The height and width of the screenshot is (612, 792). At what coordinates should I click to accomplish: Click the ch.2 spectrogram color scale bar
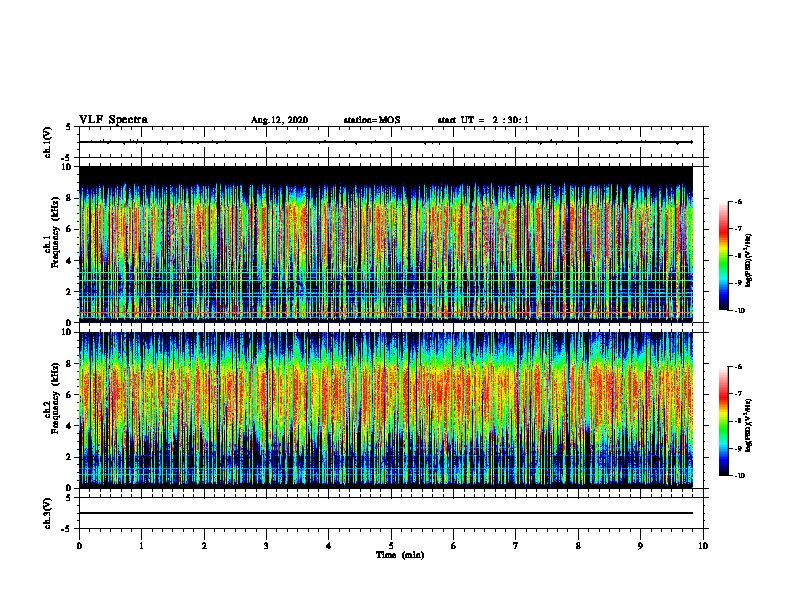tap(723, 421)
